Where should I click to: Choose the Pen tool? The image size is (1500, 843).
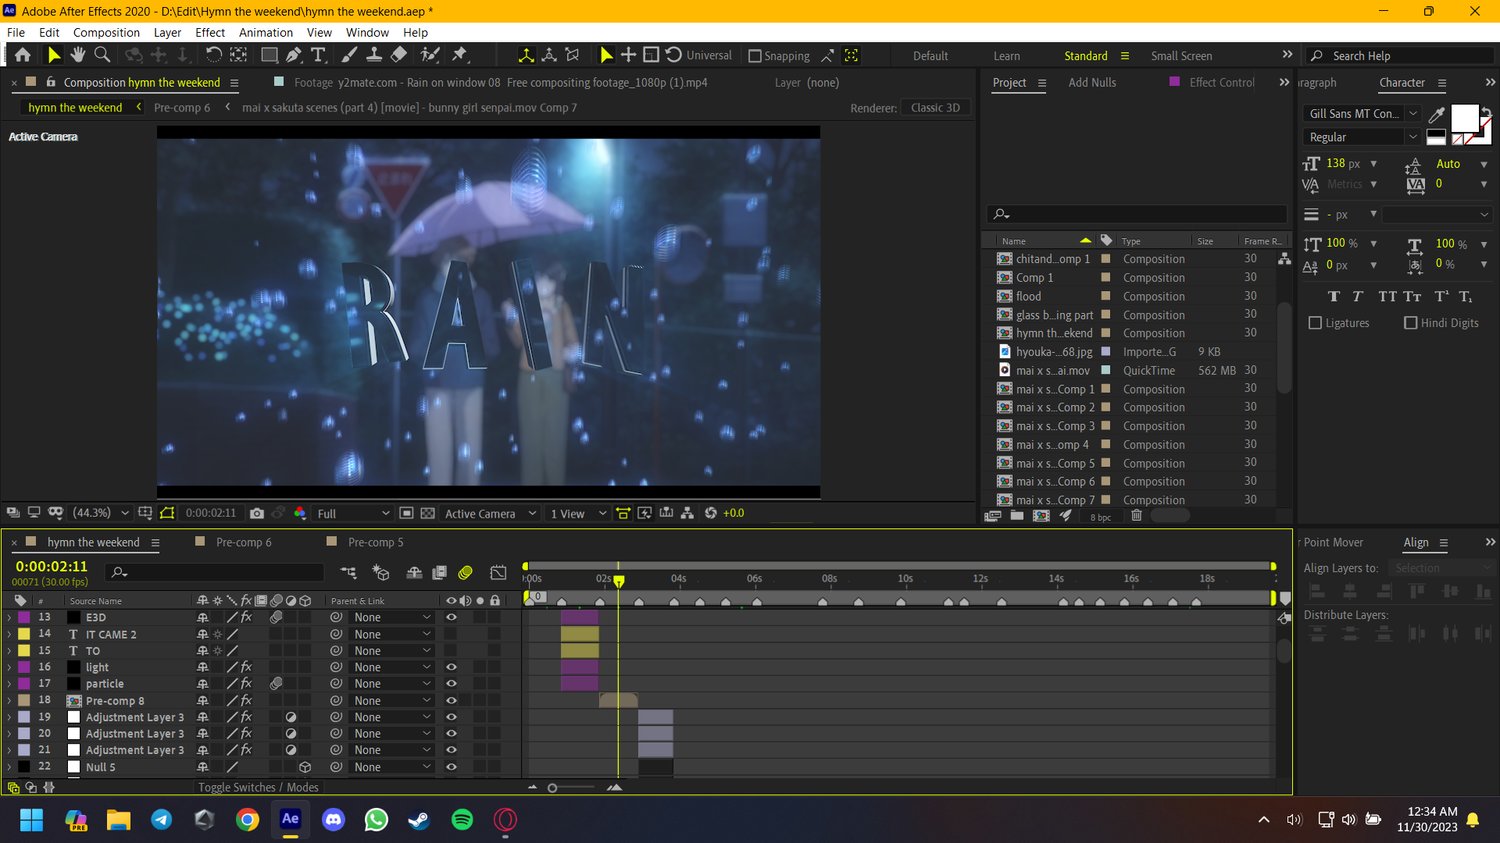(x=293, y=55)
